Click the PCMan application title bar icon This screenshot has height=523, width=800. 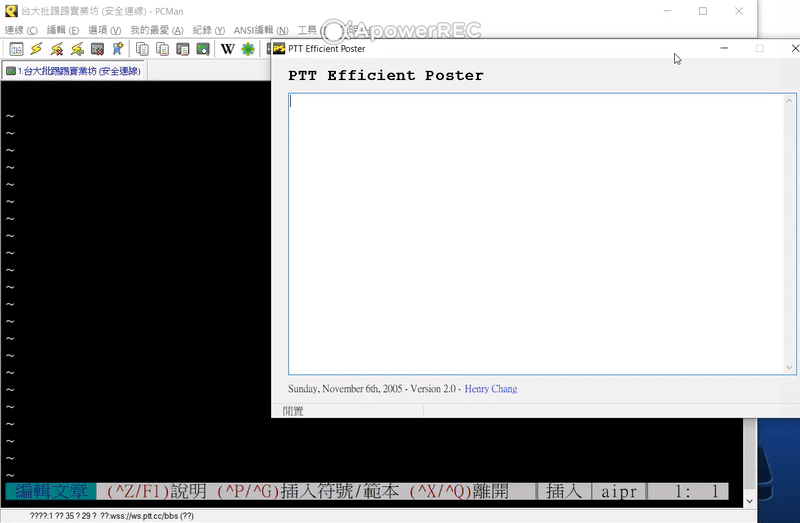coord(11,11)
